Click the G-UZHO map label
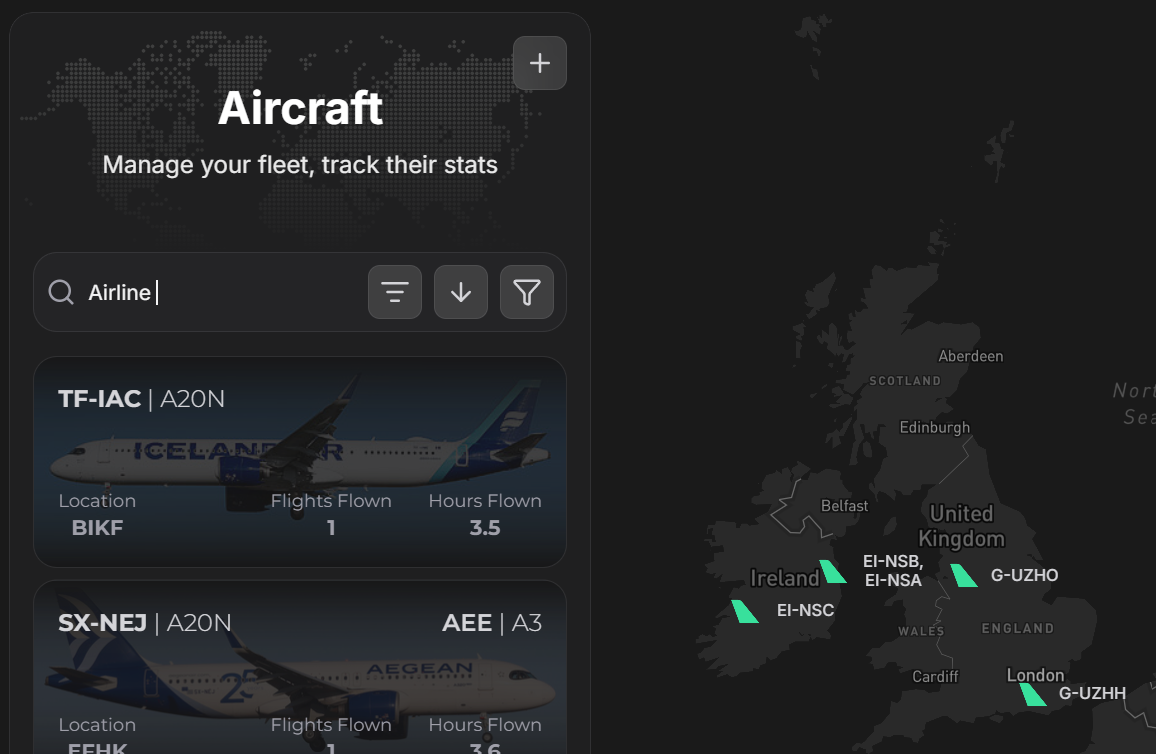The width and height of the screenshot is (1156, 754). point(1024,575)
